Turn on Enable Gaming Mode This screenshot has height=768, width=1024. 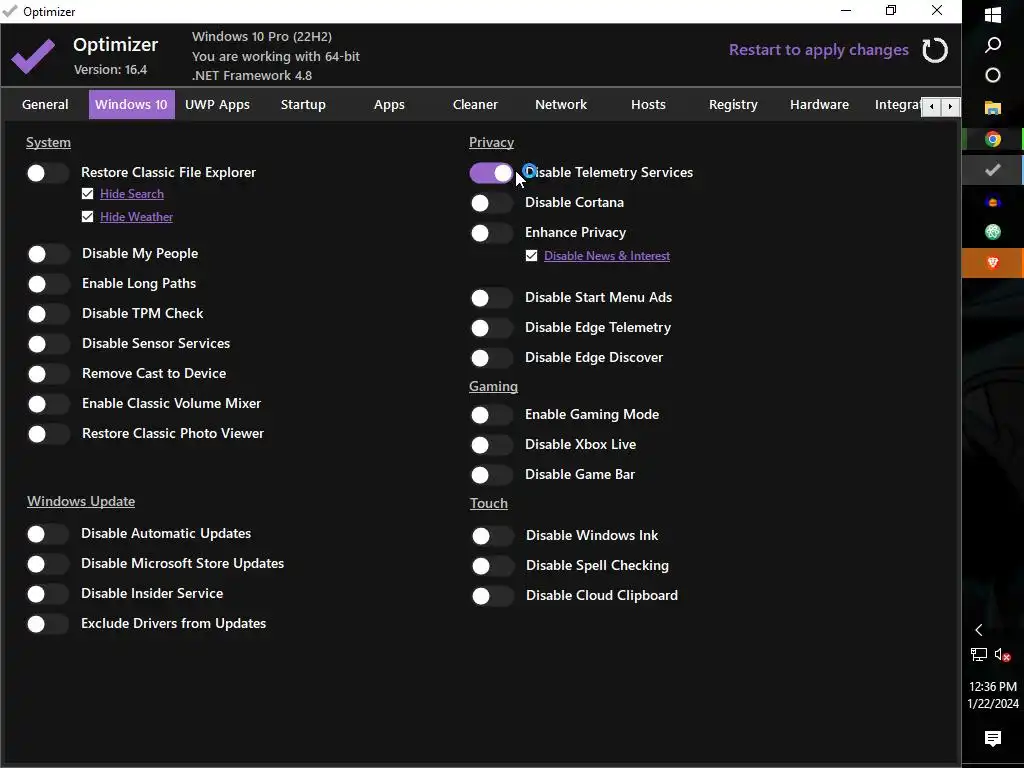pos(491,415)
